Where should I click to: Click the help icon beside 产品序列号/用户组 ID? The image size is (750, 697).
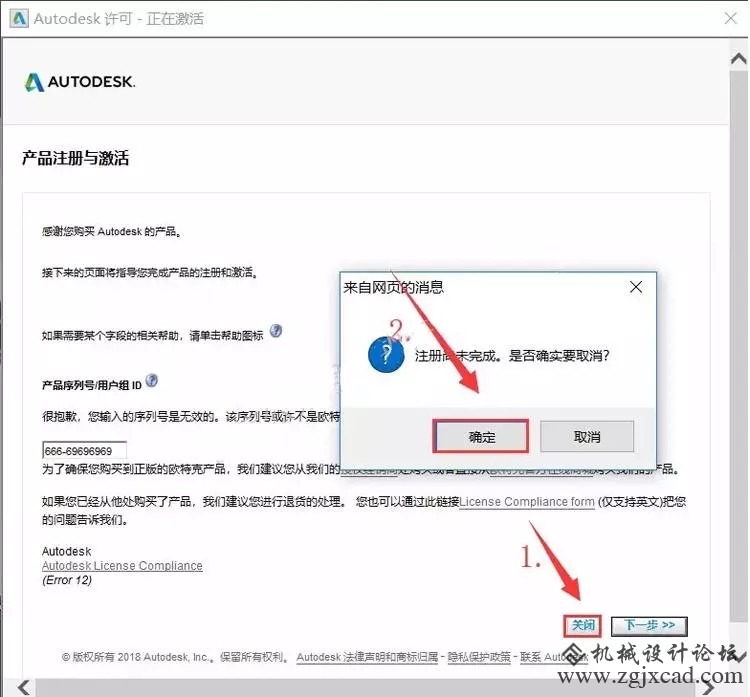click(152, 380)
